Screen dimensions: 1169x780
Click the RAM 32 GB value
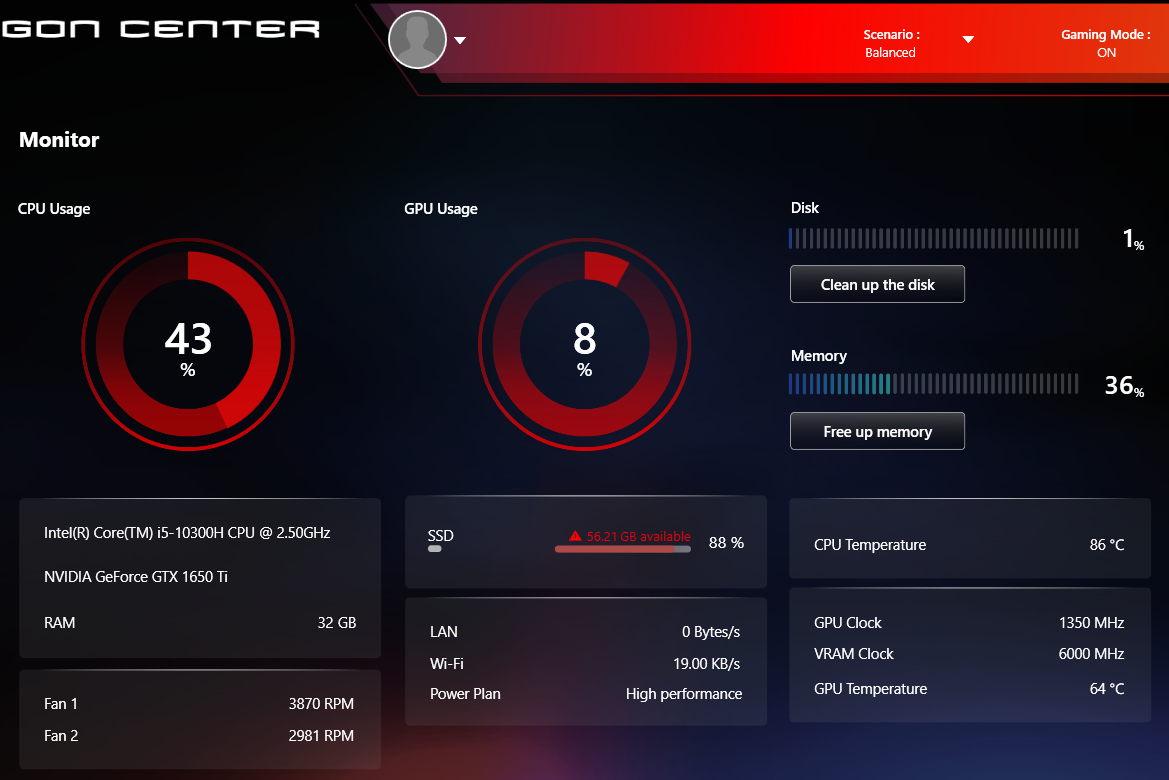pos(337,623)
